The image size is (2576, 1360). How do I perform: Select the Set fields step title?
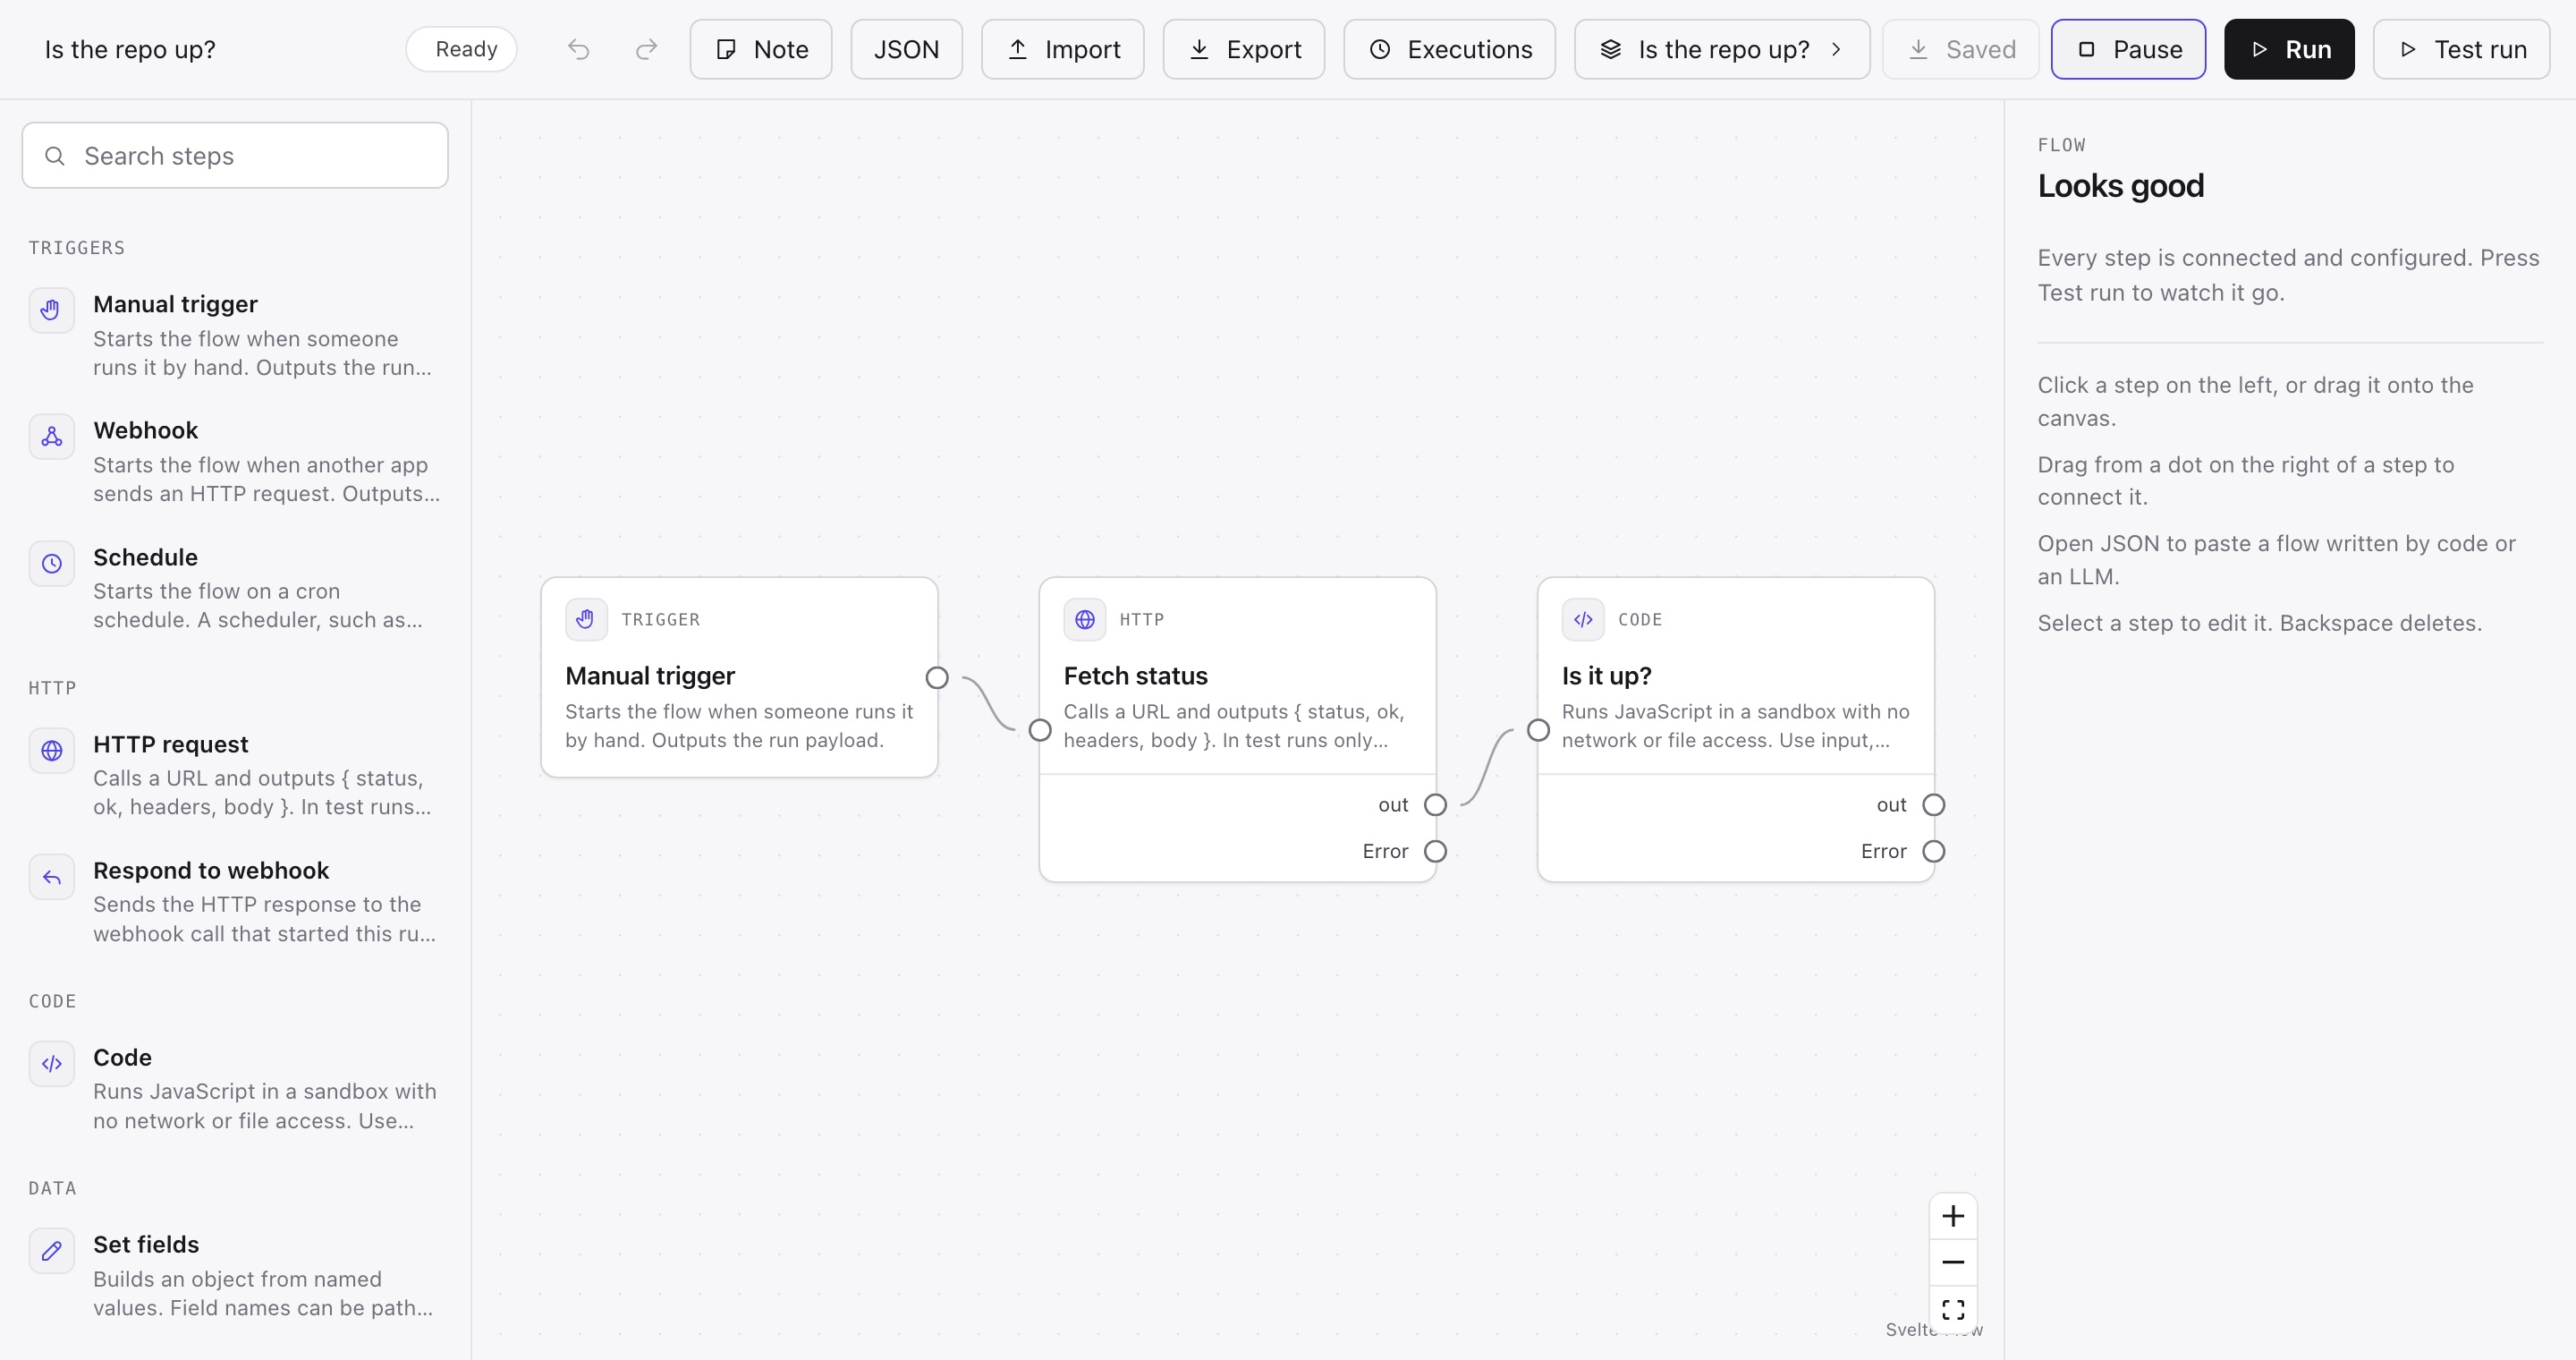pyautogui.click(x=146, y=1244)
